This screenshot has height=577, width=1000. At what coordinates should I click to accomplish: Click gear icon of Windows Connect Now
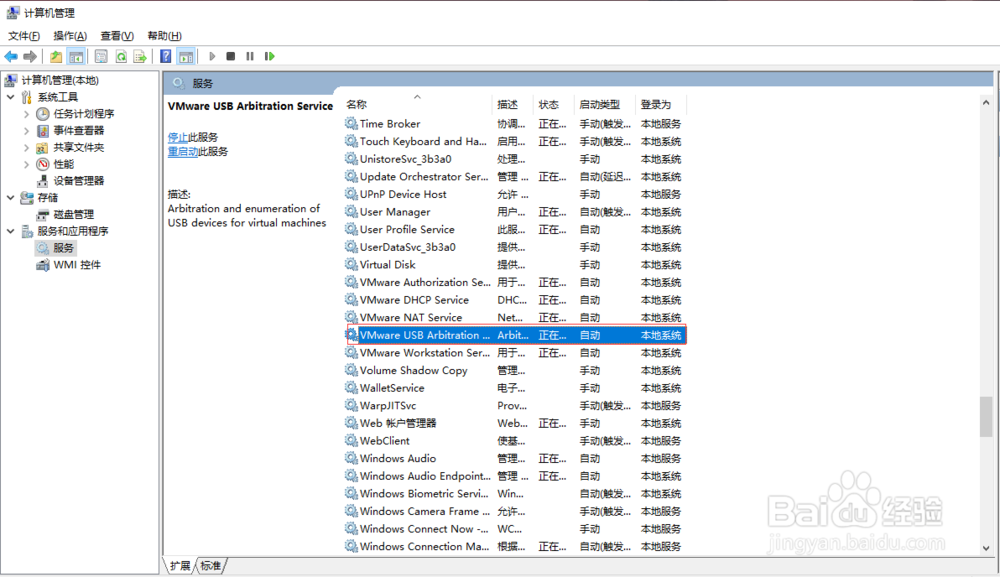(351, 529)
